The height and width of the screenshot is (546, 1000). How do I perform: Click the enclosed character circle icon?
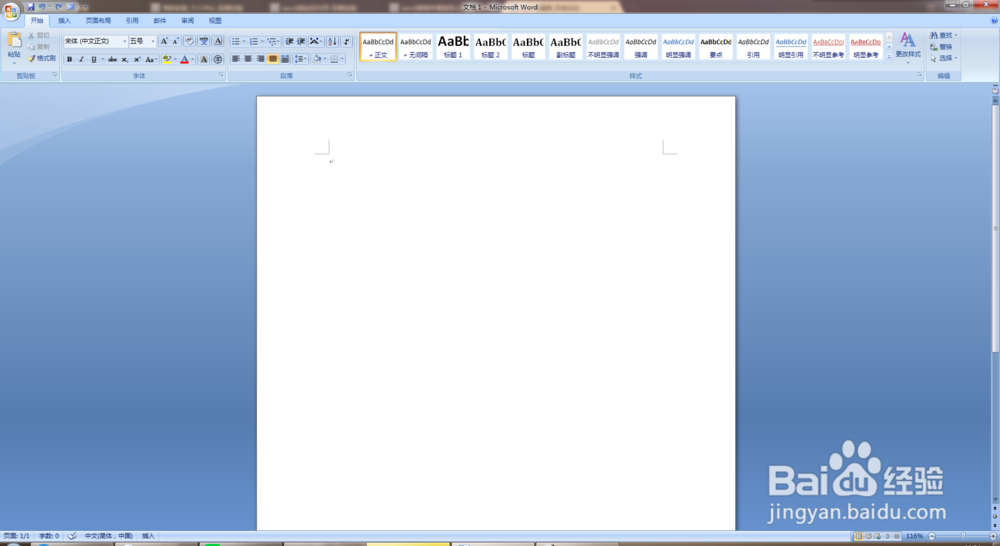coord(217,59)
